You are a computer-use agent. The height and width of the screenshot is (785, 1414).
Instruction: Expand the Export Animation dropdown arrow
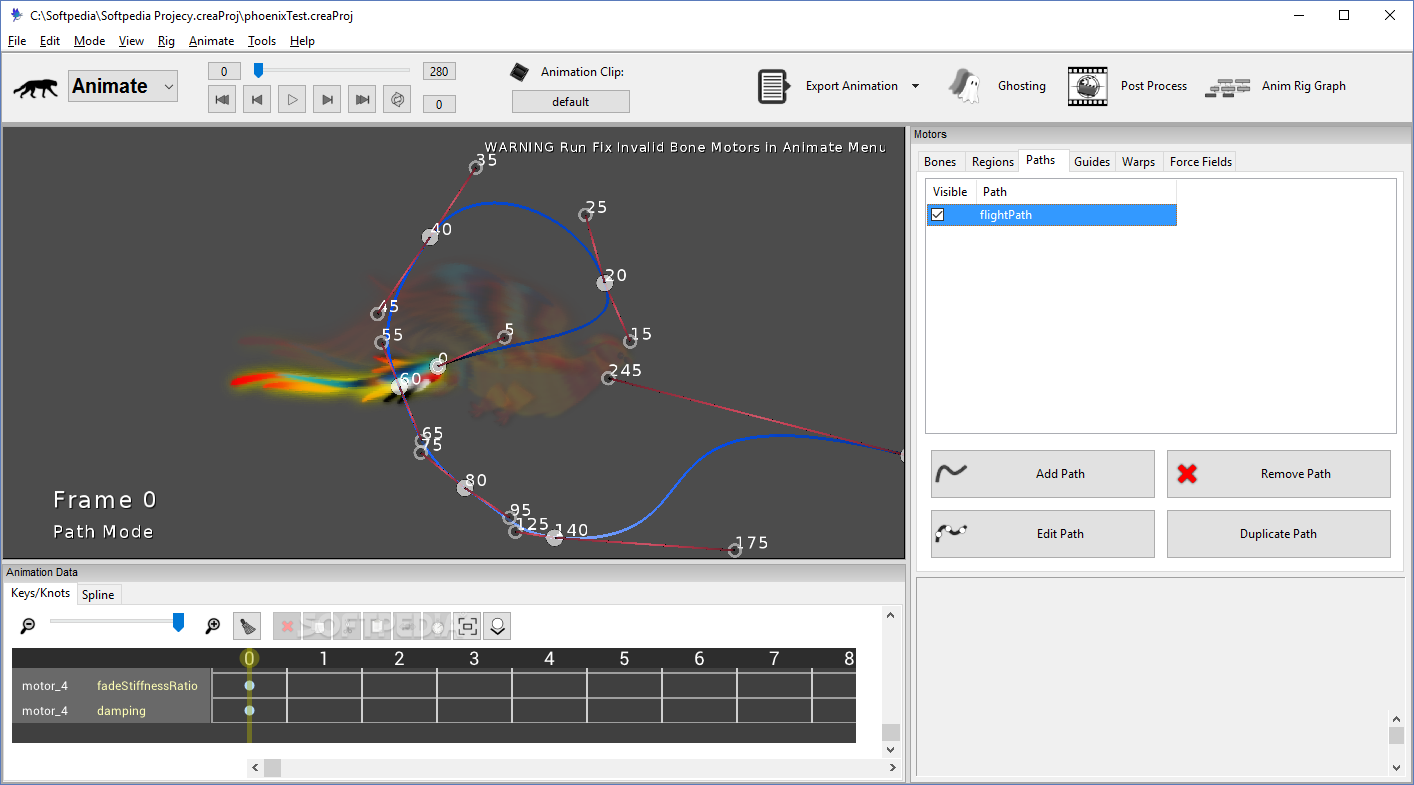[x=915, y=86]
